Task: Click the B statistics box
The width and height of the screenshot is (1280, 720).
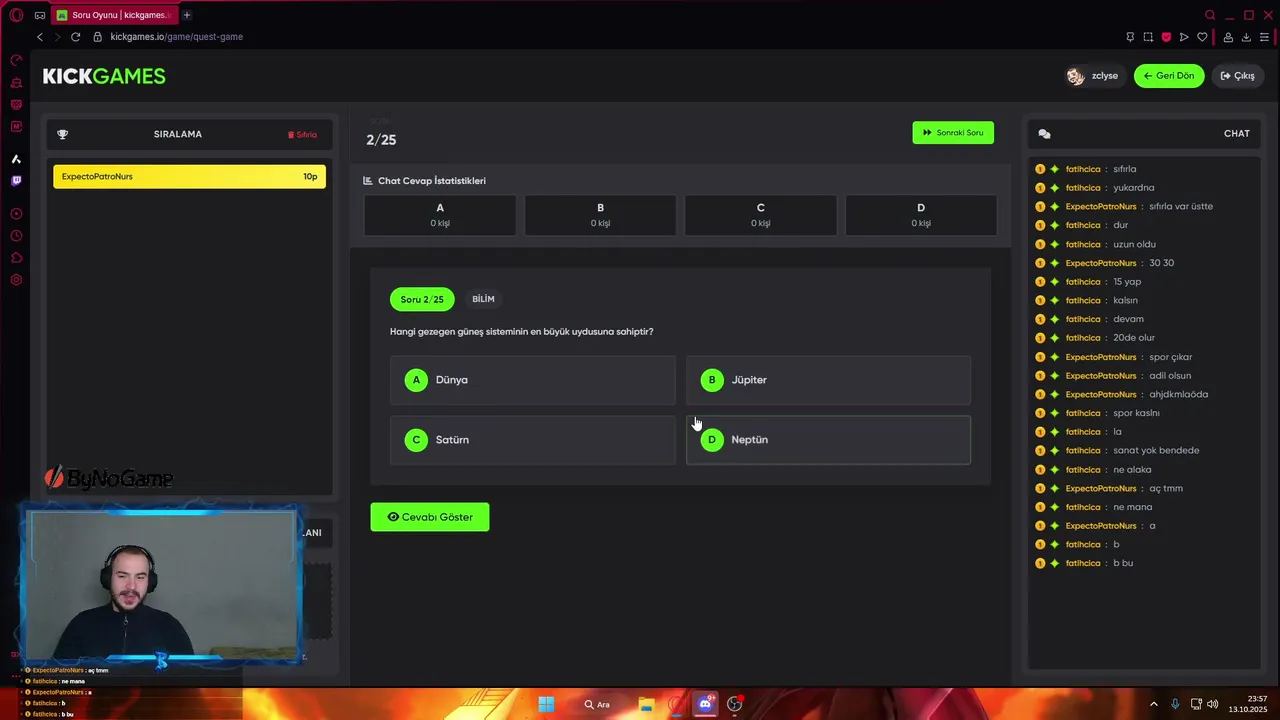Action: pos(600,215)
